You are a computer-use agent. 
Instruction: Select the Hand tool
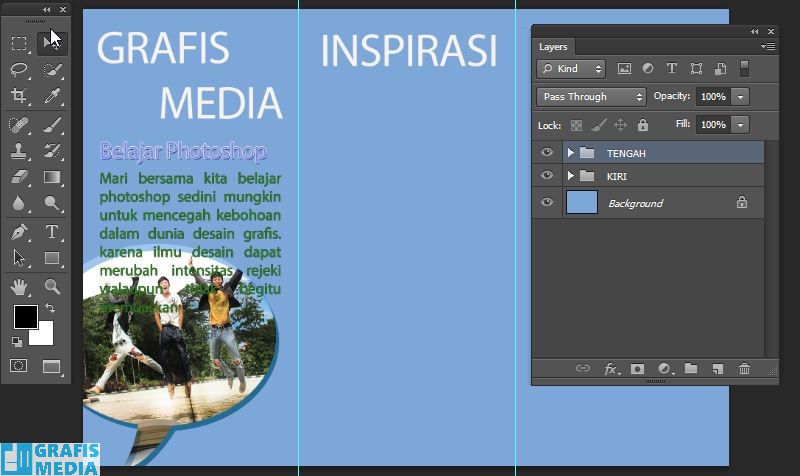point(19,287)
